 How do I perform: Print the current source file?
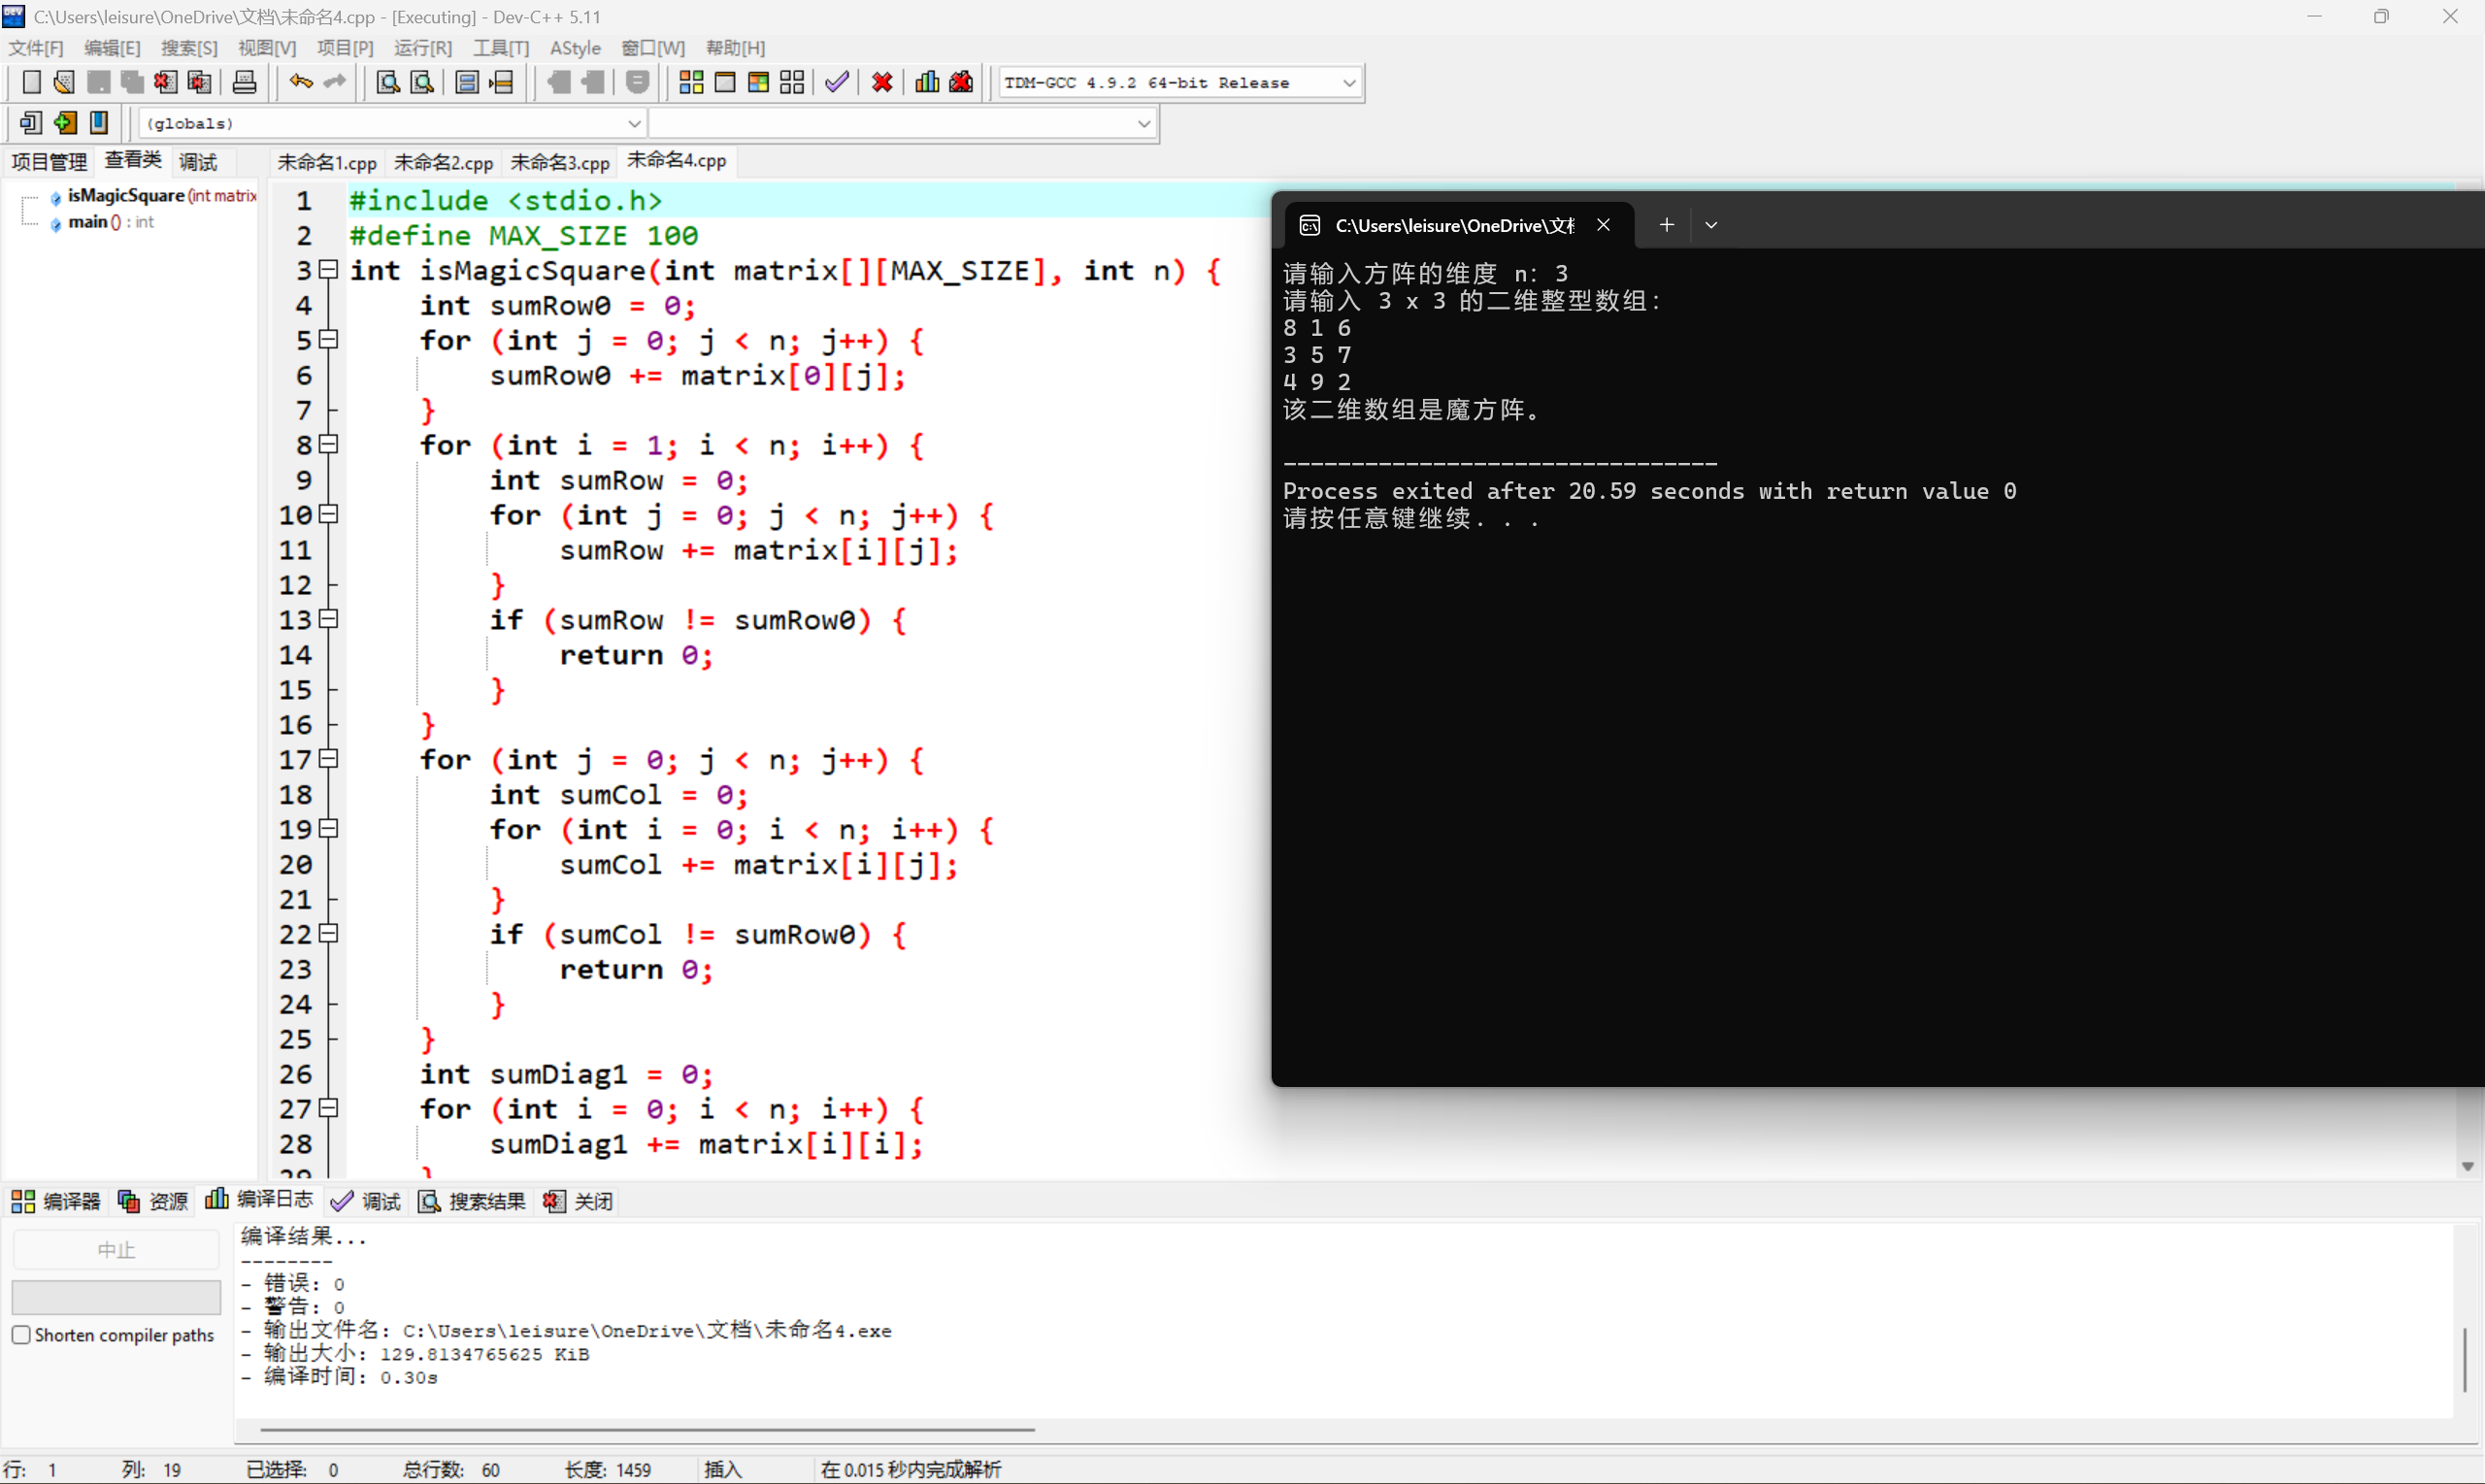pos(244,82)
